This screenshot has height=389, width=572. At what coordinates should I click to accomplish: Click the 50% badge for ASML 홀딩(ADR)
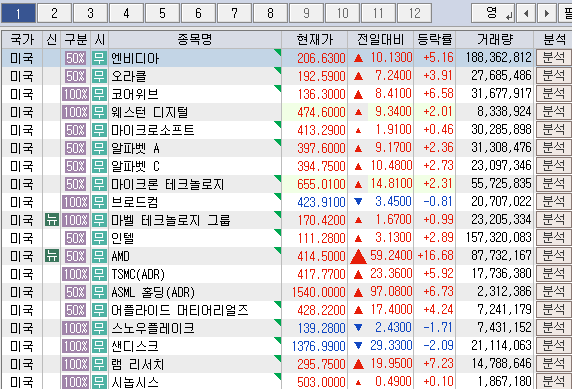pos(76,292)
